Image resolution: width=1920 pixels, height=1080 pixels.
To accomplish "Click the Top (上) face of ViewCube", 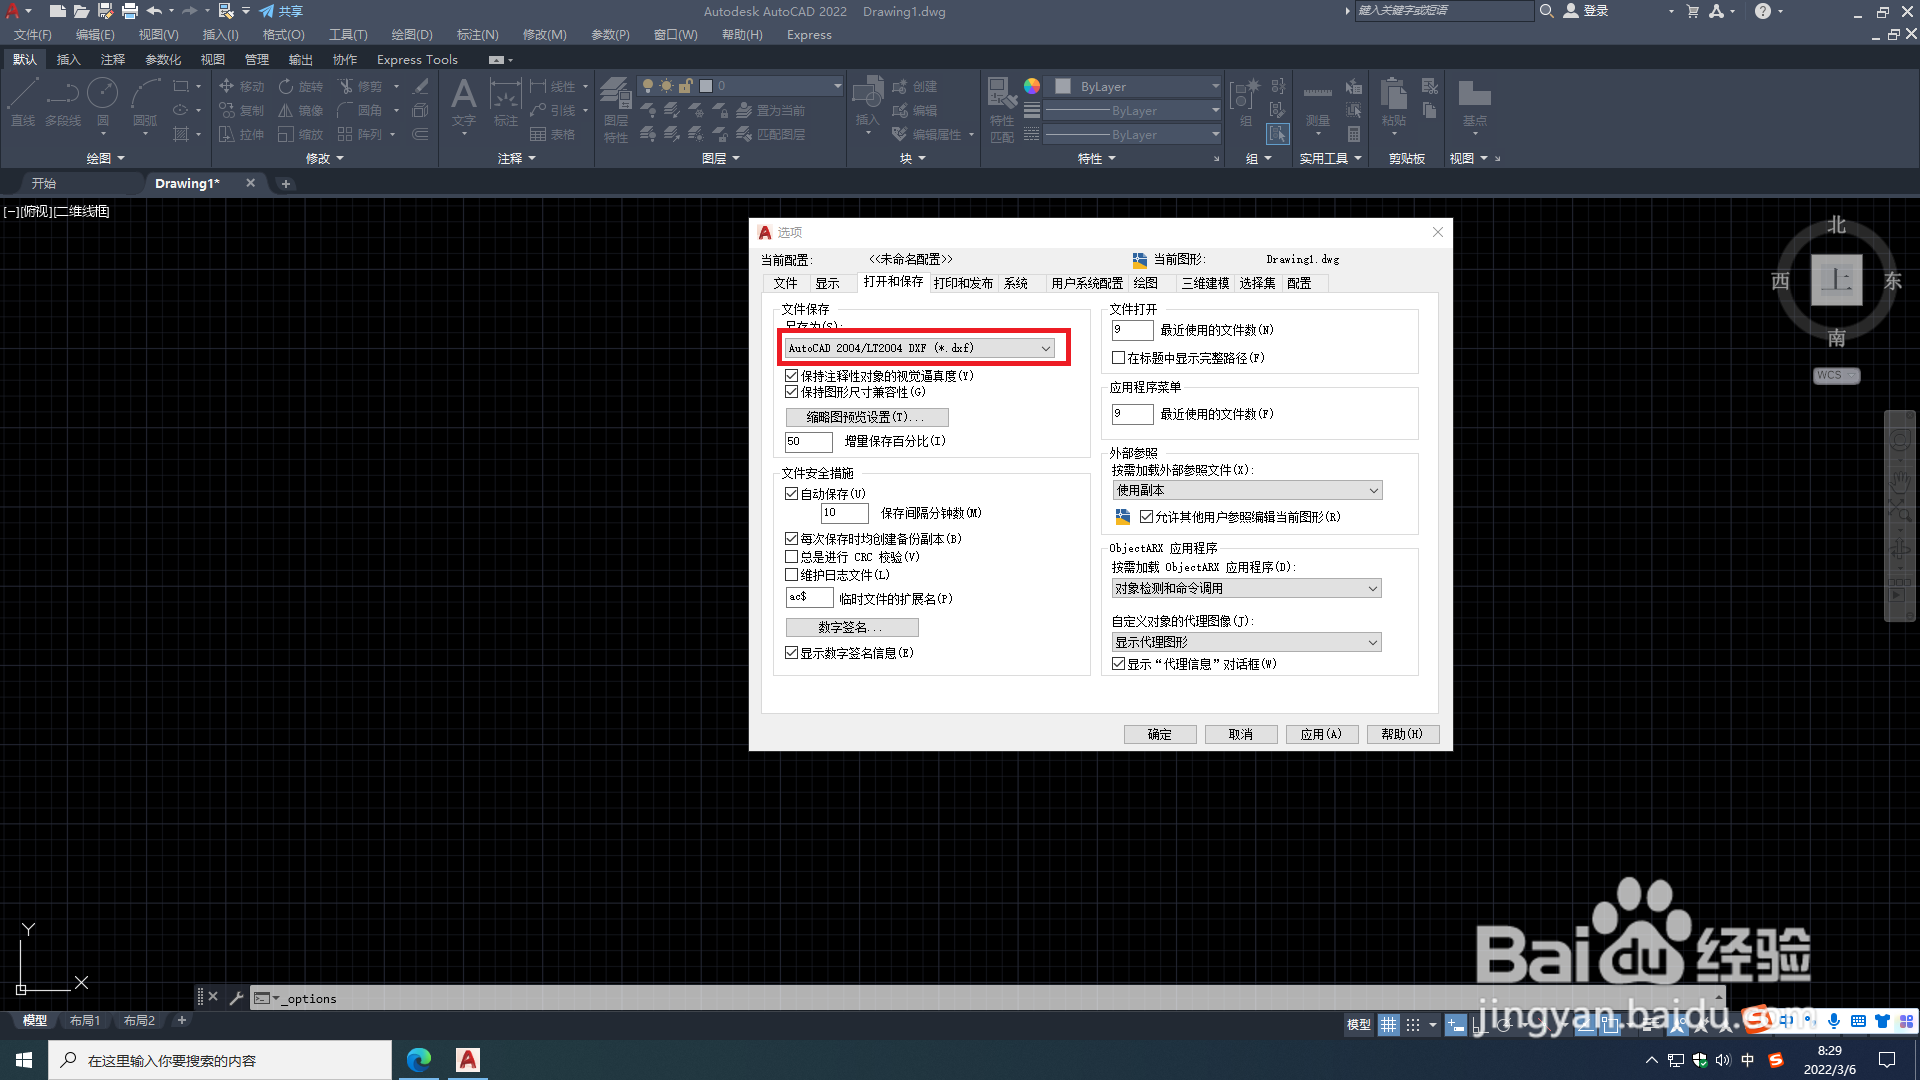I will point(1836,279).
